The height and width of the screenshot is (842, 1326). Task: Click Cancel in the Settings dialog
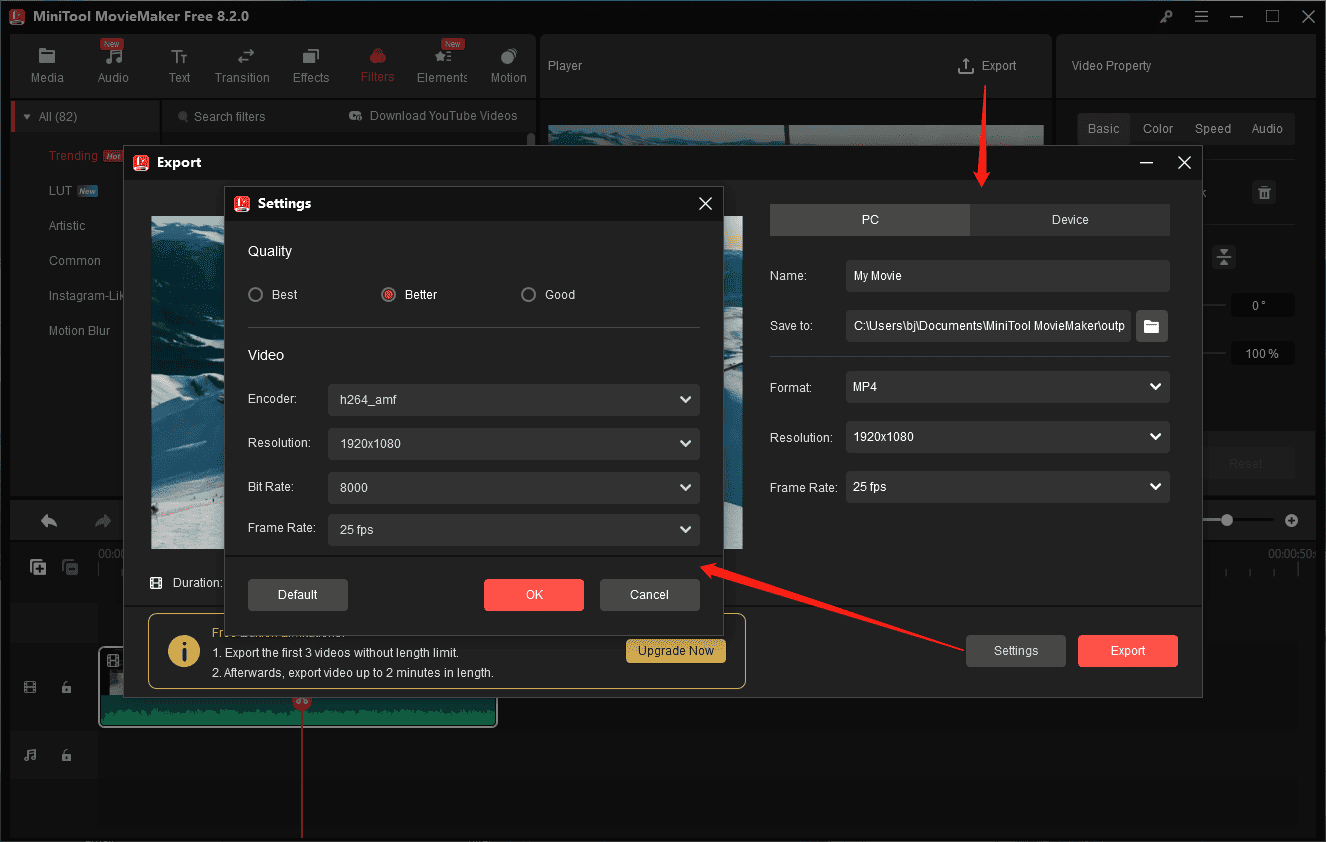[650, 595]
